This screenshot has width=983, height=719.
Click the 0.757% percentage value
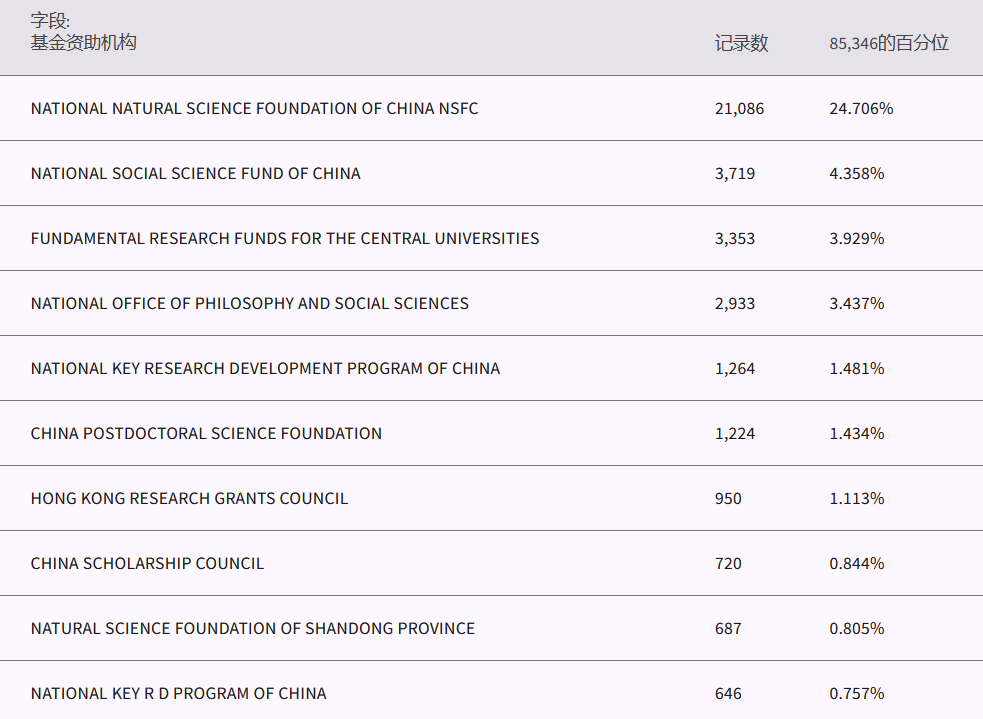point(856,693)
